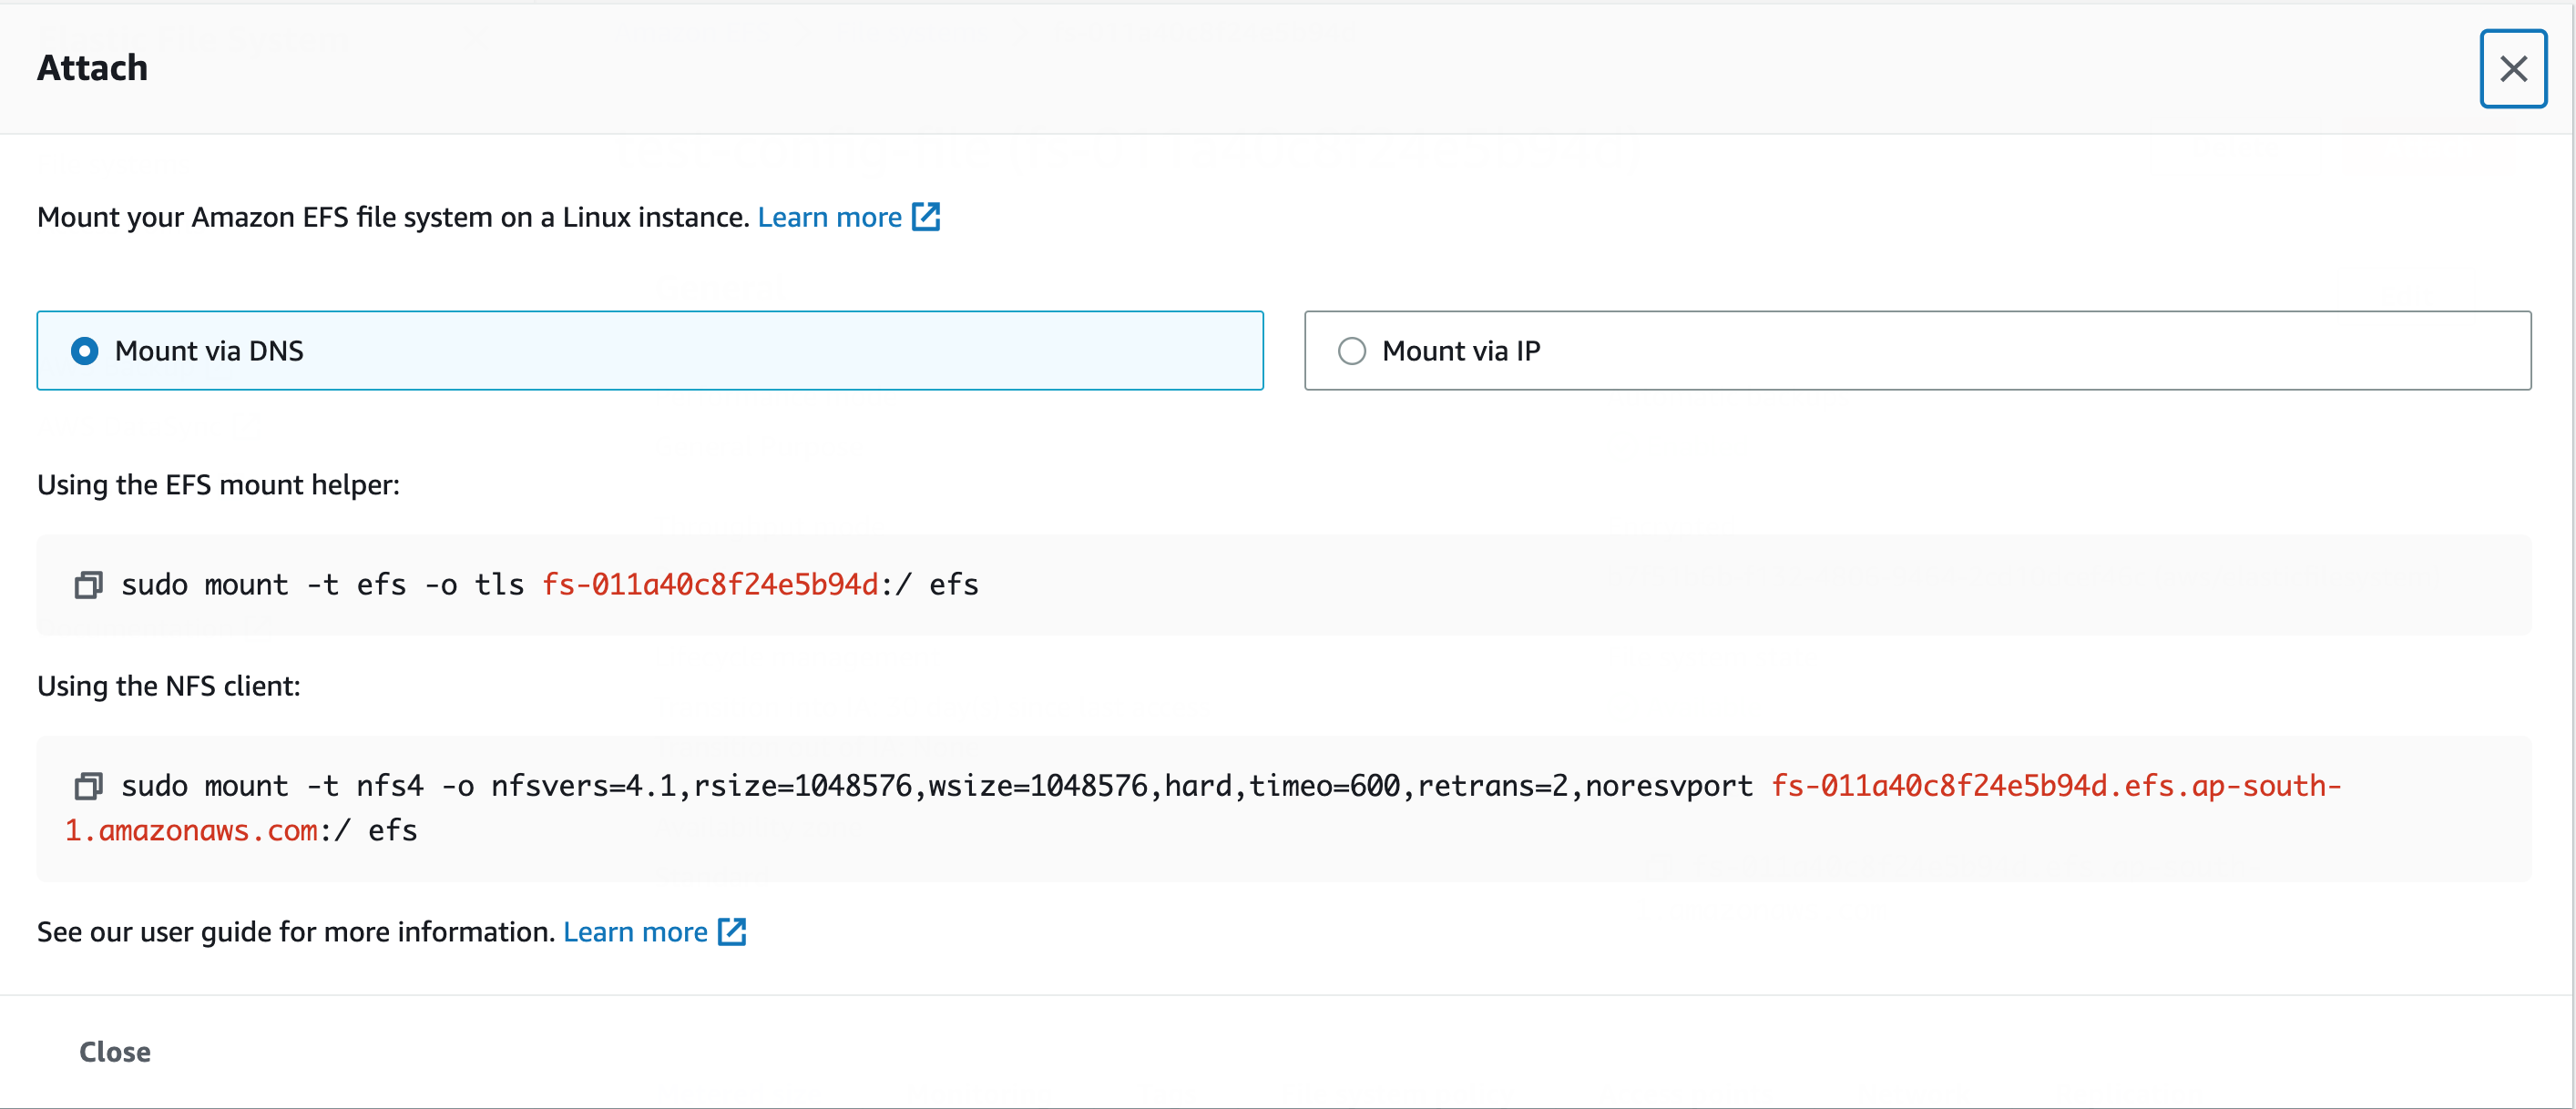Click the 'Using the EFS mount helper' label
Screen dimensions: 2576x1109
[218, 485]
